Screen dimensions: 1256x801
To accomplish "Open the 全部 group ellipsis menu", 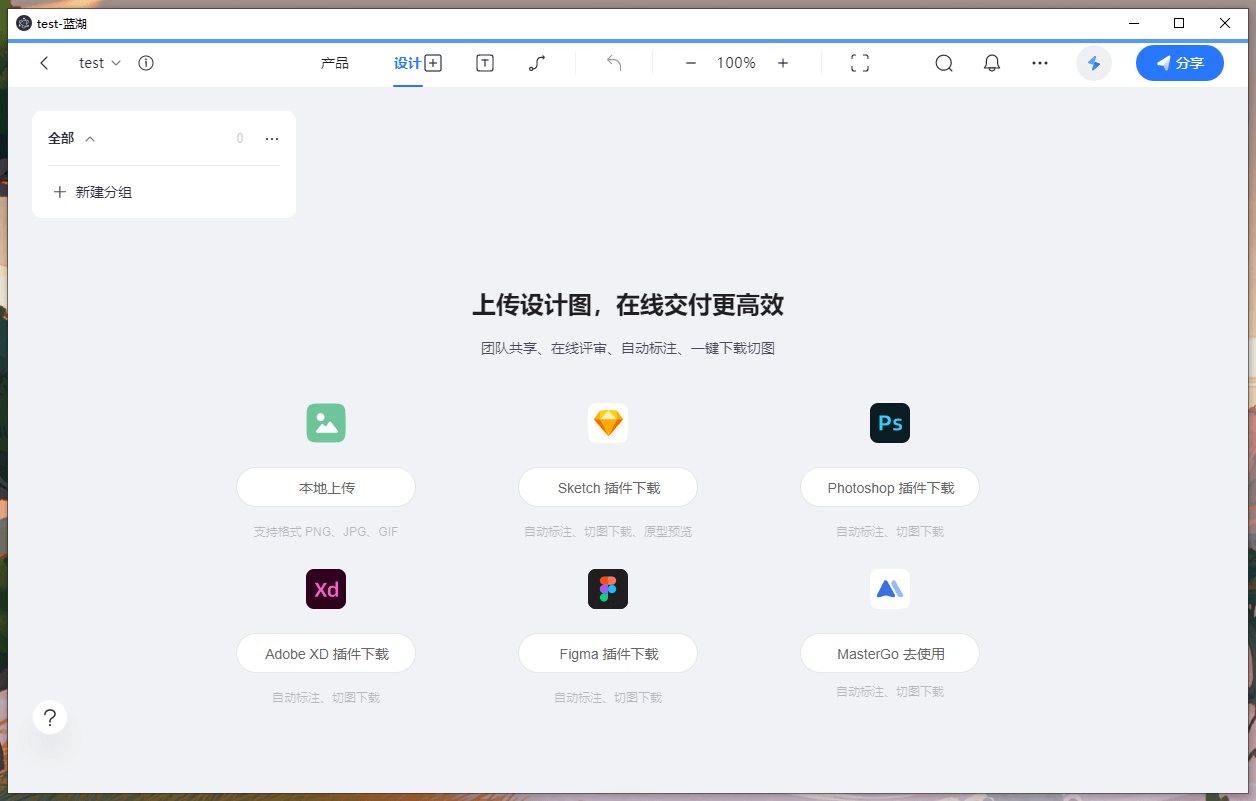I will point(272,139).
